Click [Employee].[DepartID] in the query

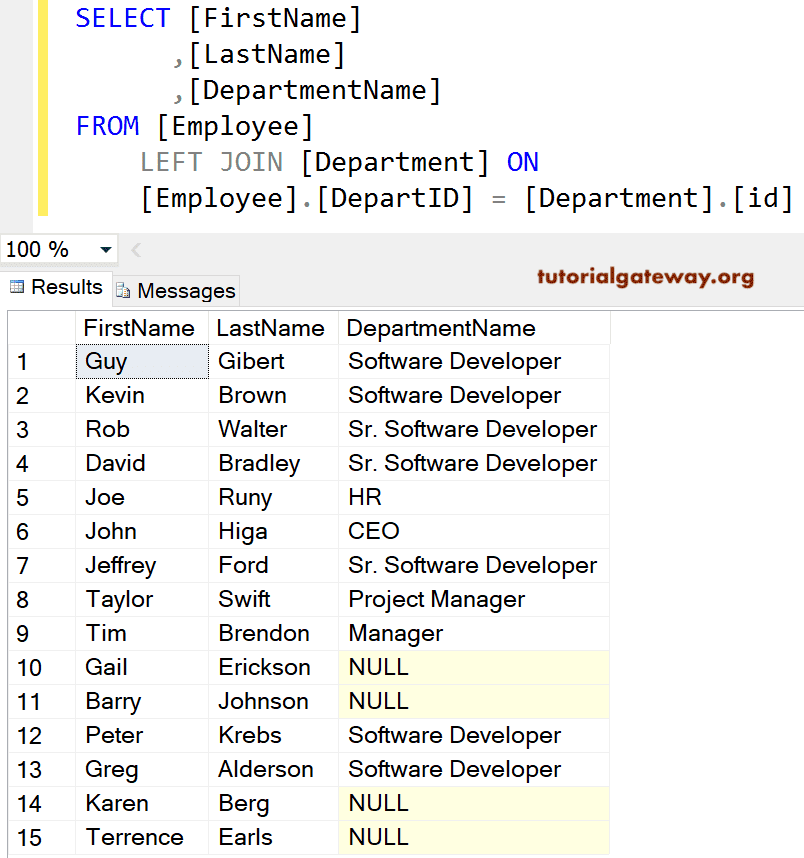point(307,199)
